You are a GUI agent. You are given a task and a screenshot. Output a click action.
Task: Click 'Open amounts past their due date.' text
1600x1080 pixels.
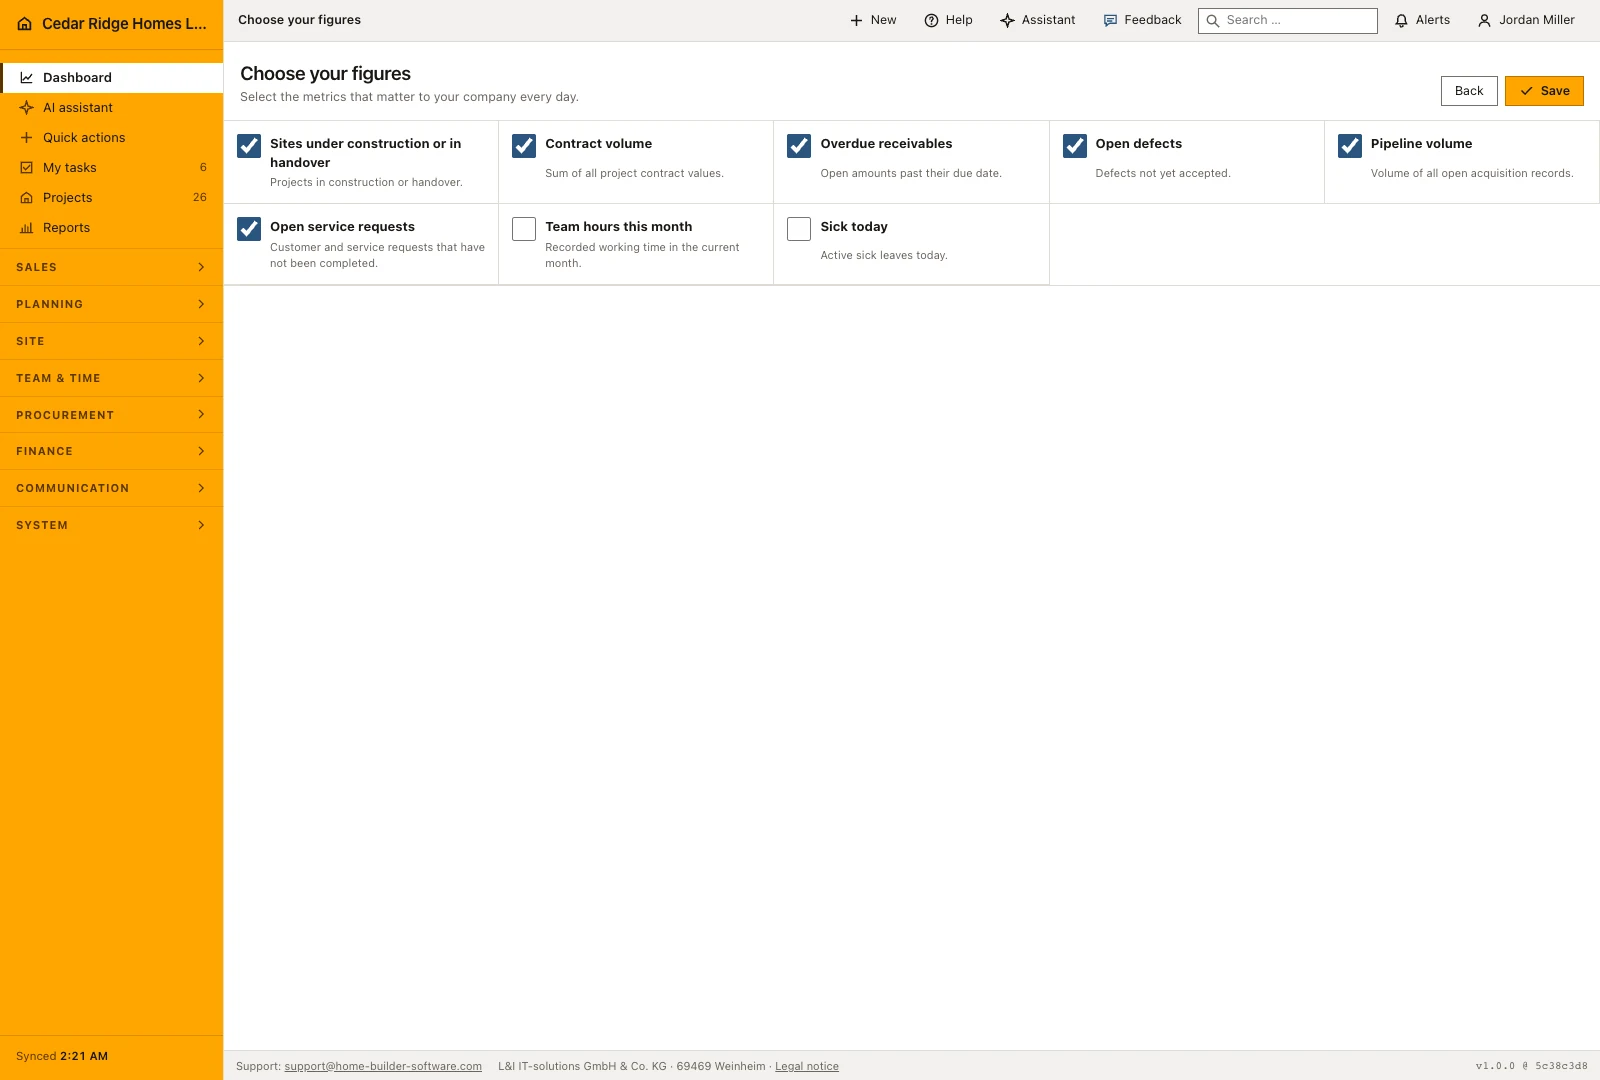coord(911,174)
